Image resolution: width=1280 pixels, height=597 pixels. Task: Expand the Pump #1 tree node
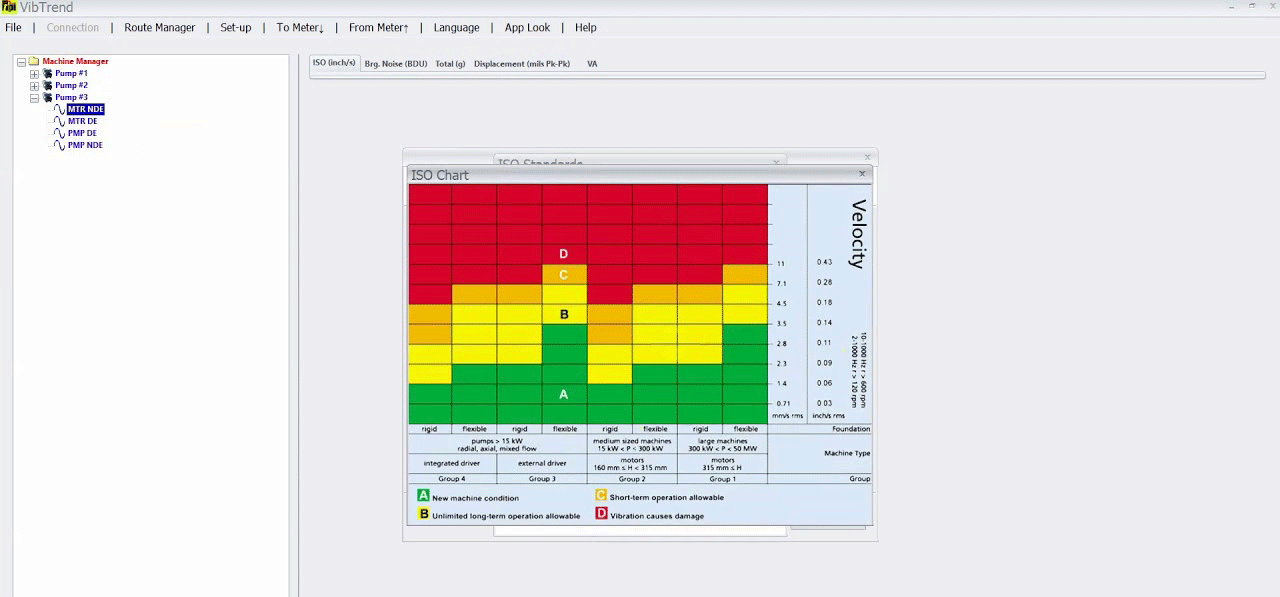[34, 74]
